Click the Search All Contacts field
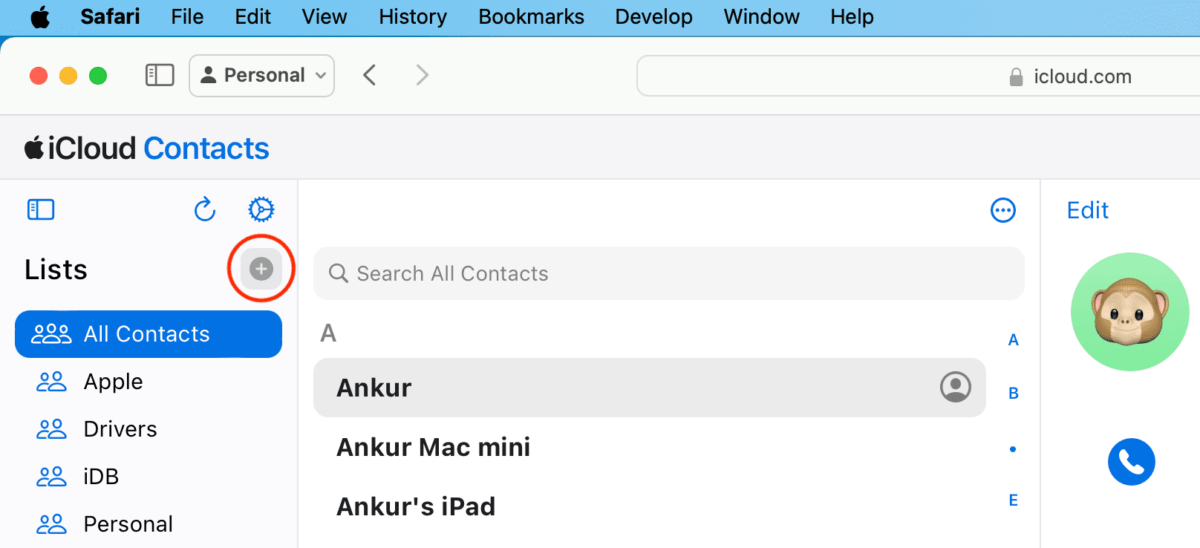 point(669,274)
